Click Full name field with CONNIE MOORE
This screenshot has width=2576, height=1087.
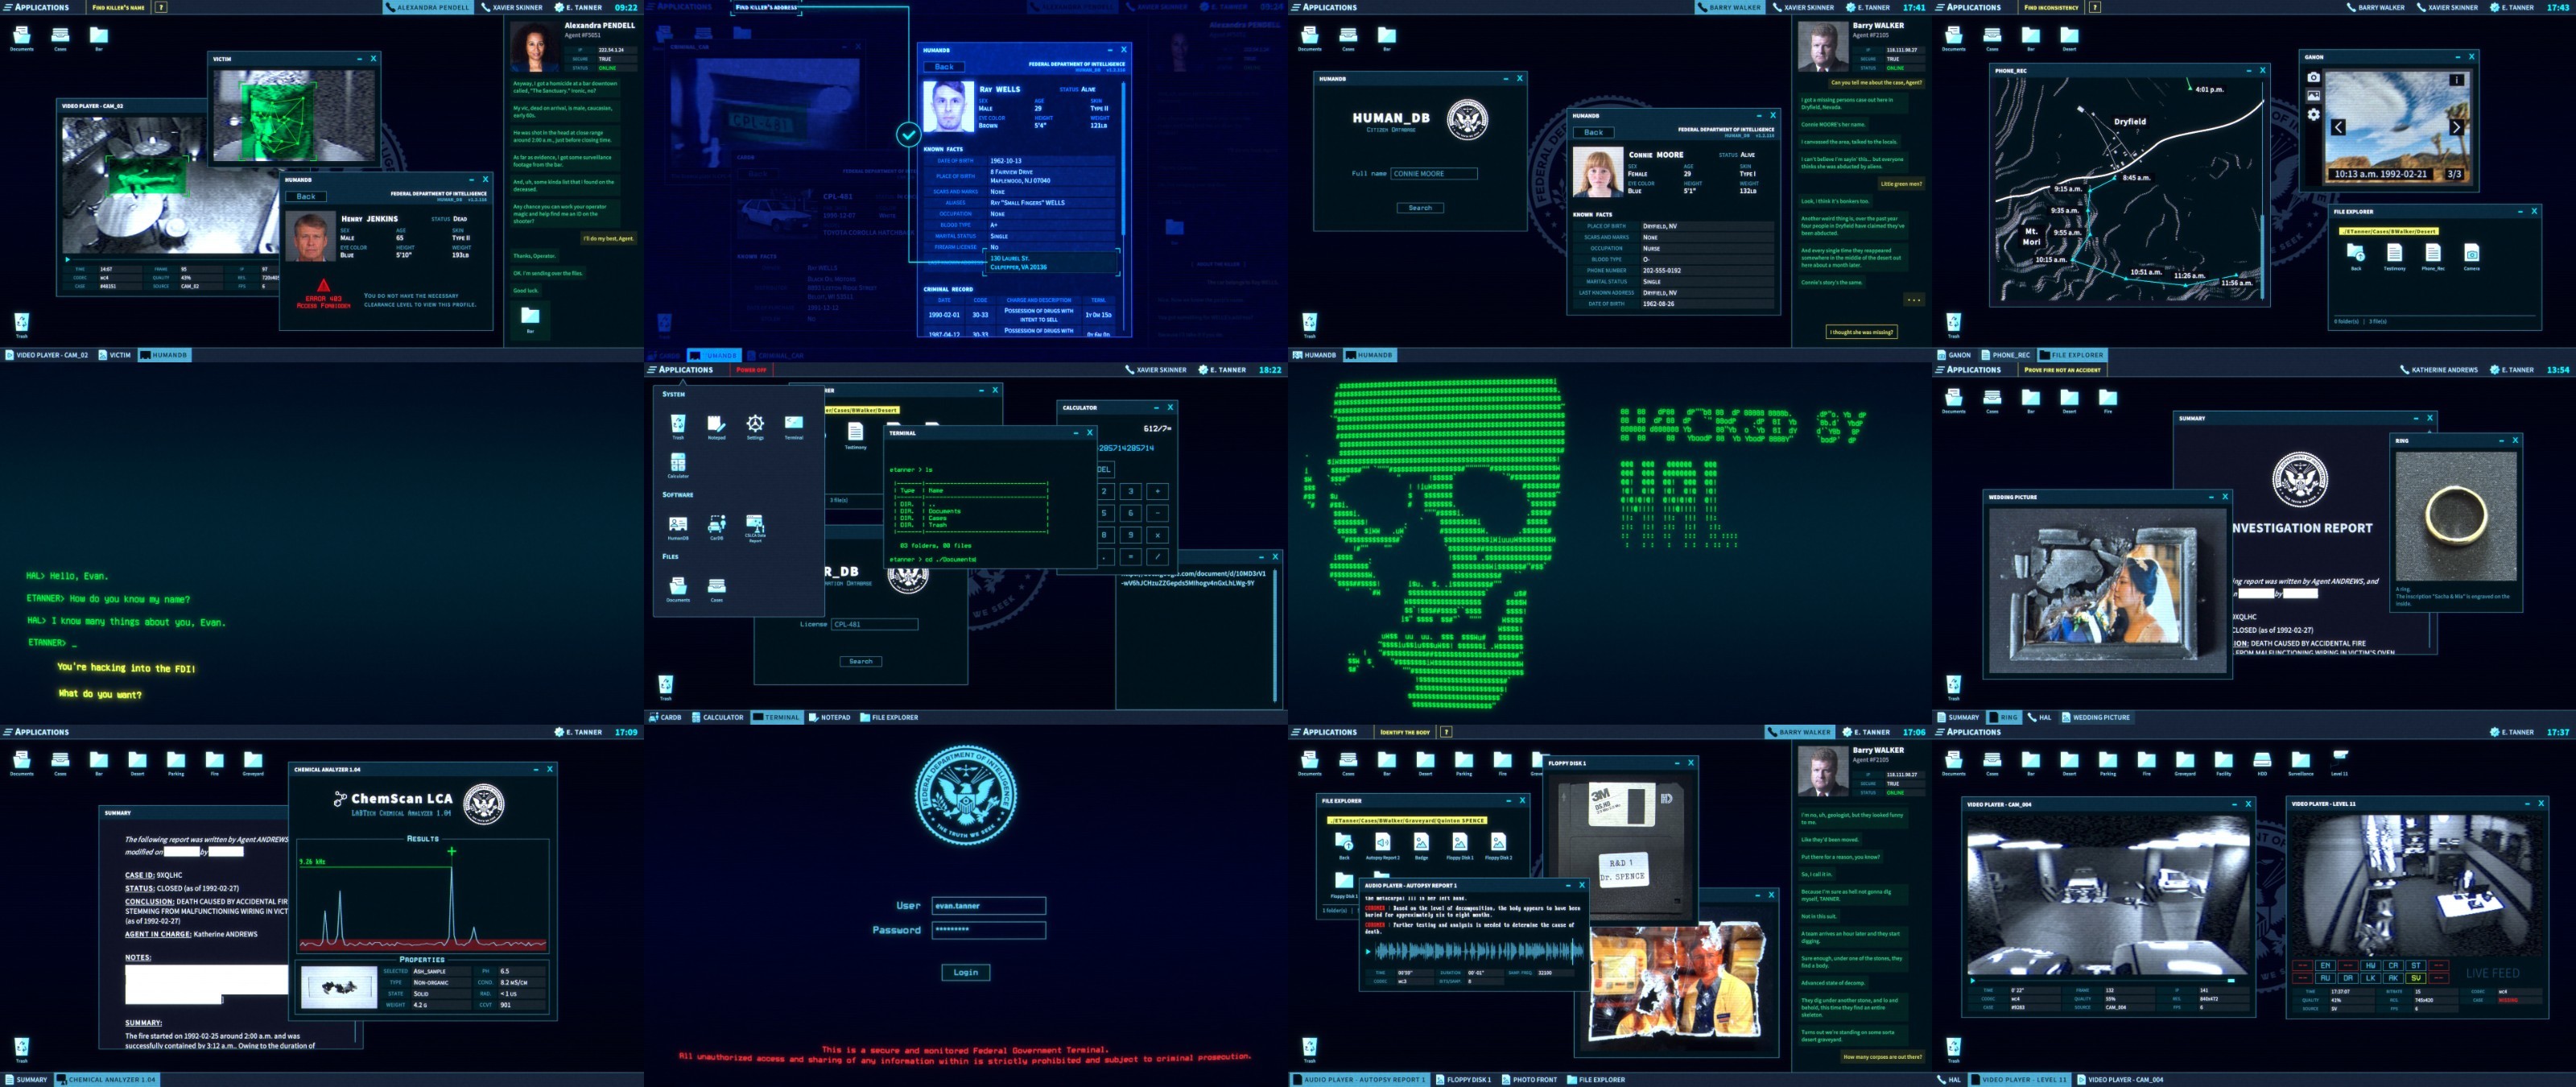tap(1433, 173)
